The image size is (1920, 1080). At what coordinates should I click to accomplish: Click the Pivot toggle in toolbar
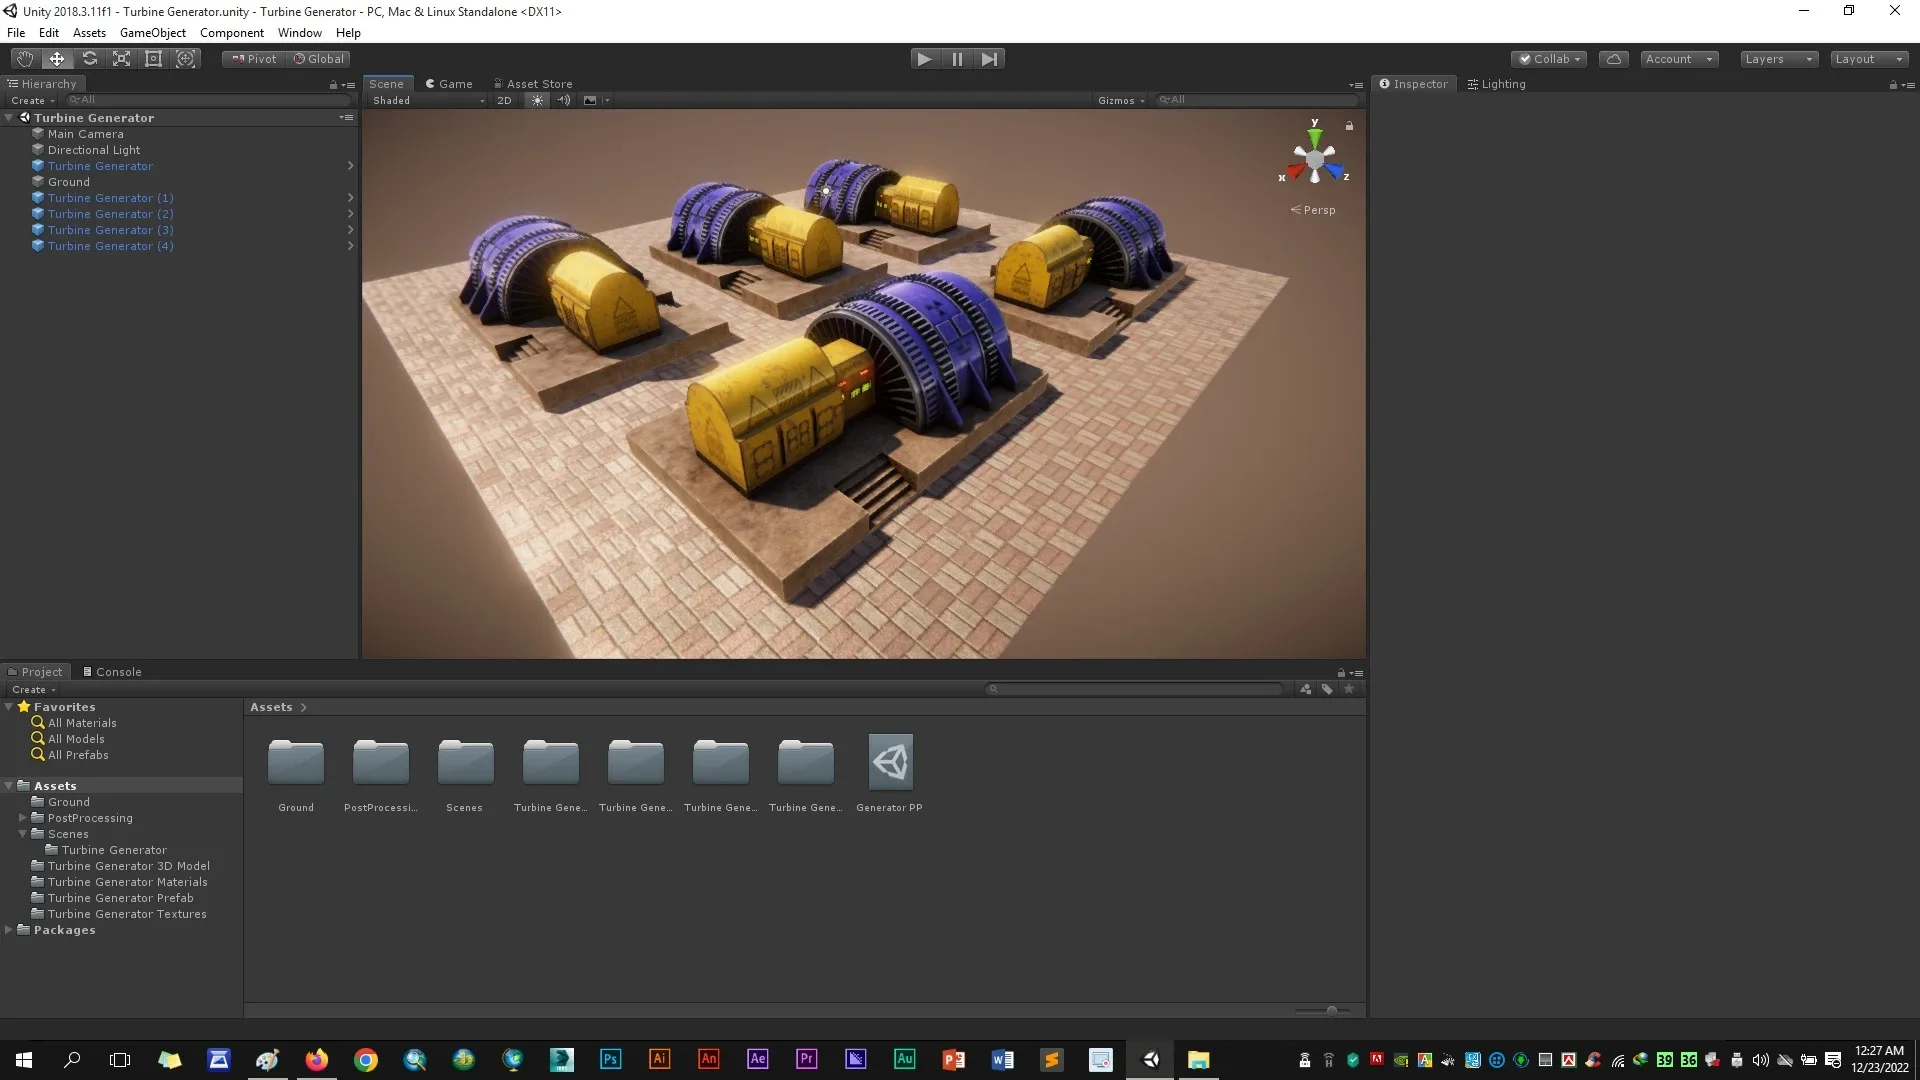coord(253,58)
